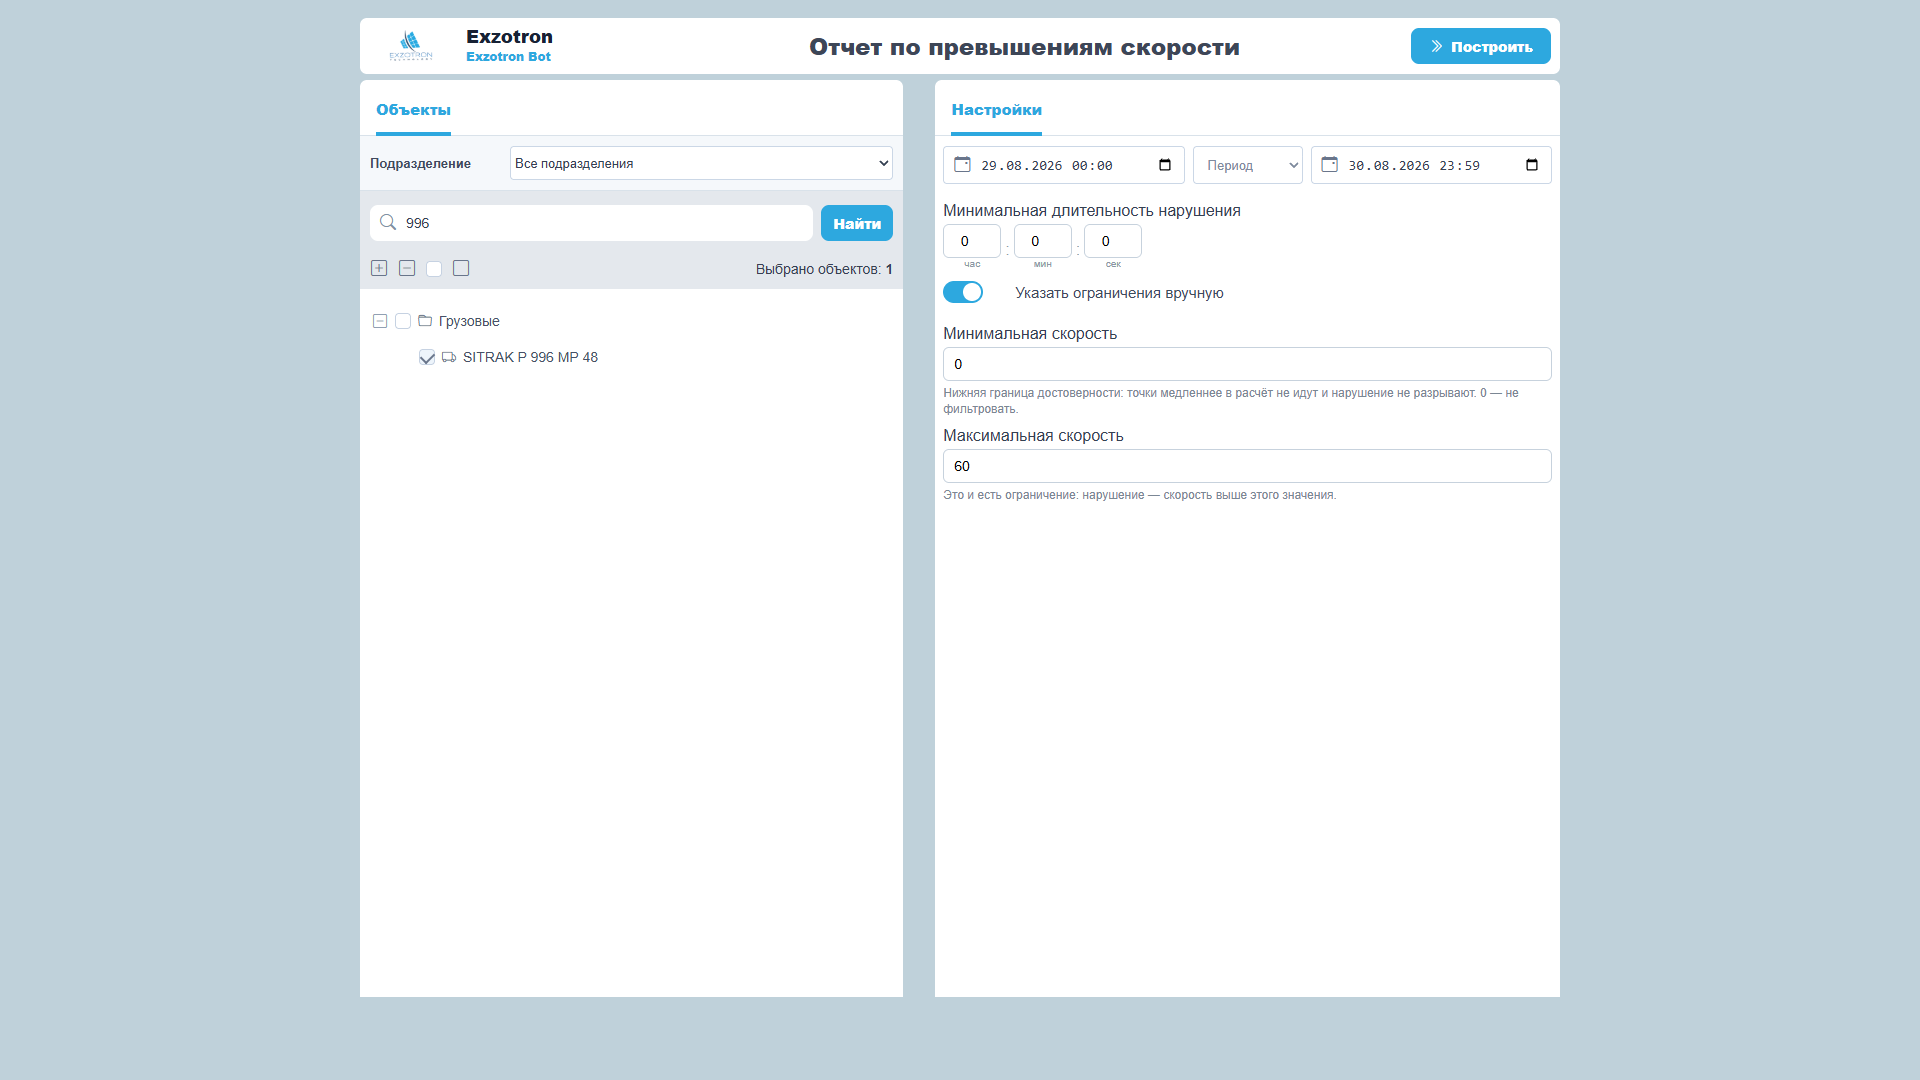This screenshot has width=1920, height=1080.
Task: Open the Период dropdown
Action: pyautogui.click(x=1248, y=165)
